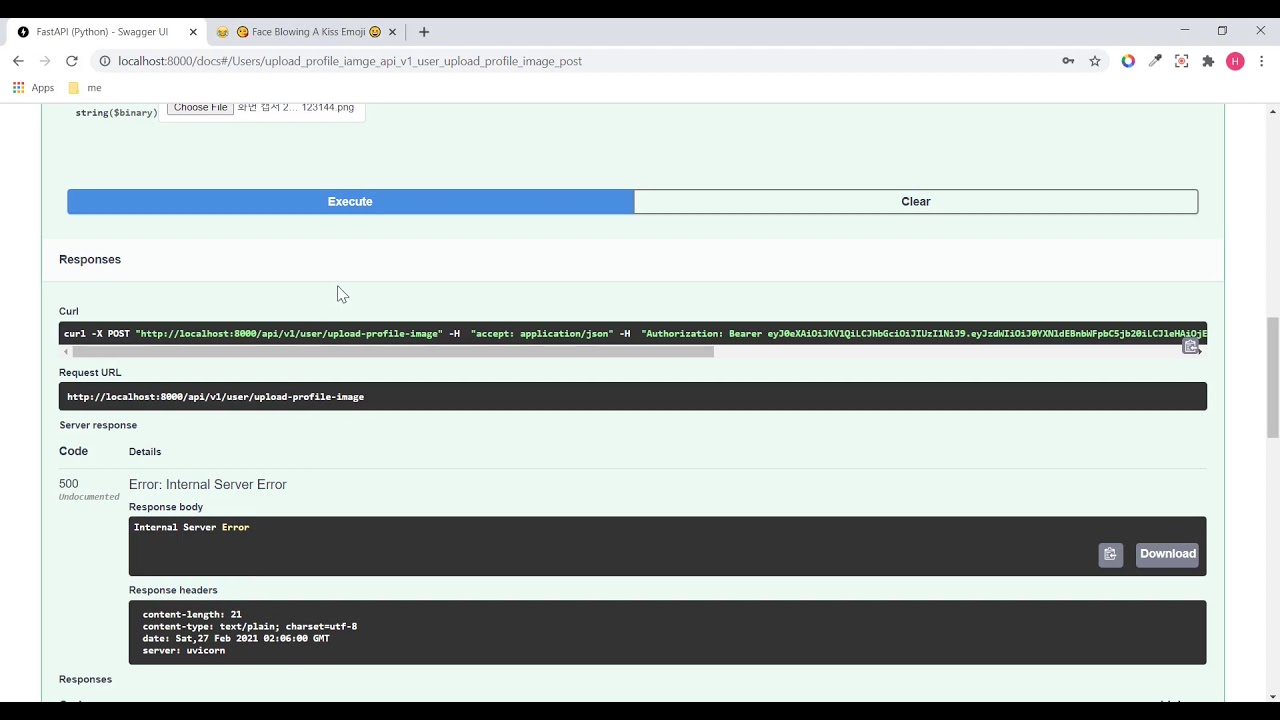Copy the curl command to clipboard
The height and width of the screenshot is (720, 1280).
coord(1190,346)
